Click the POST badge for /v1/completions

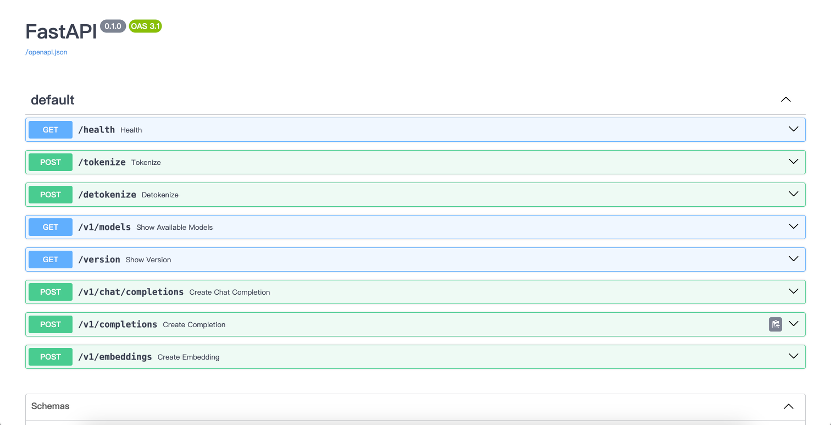point(50,324)
